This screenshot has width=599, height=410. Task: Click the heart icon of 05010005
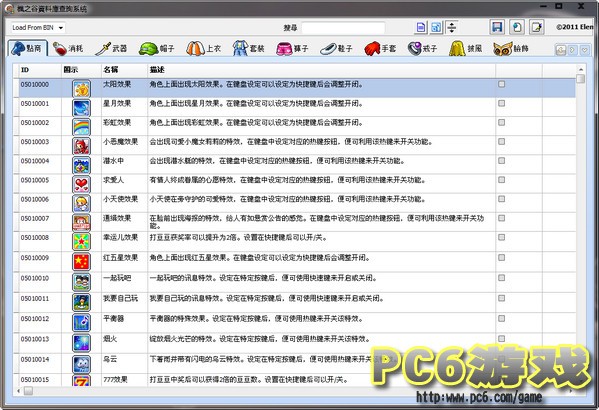pyautogui.click(x=81, y=184)
